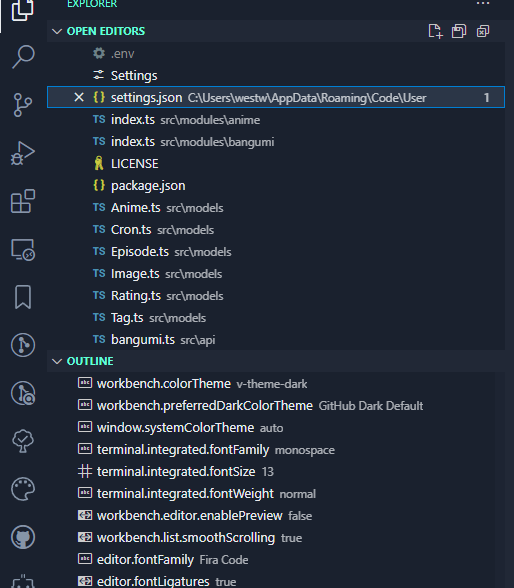Screen dimensions: 514x588
Task: Open the Search view
Action: 23,57
